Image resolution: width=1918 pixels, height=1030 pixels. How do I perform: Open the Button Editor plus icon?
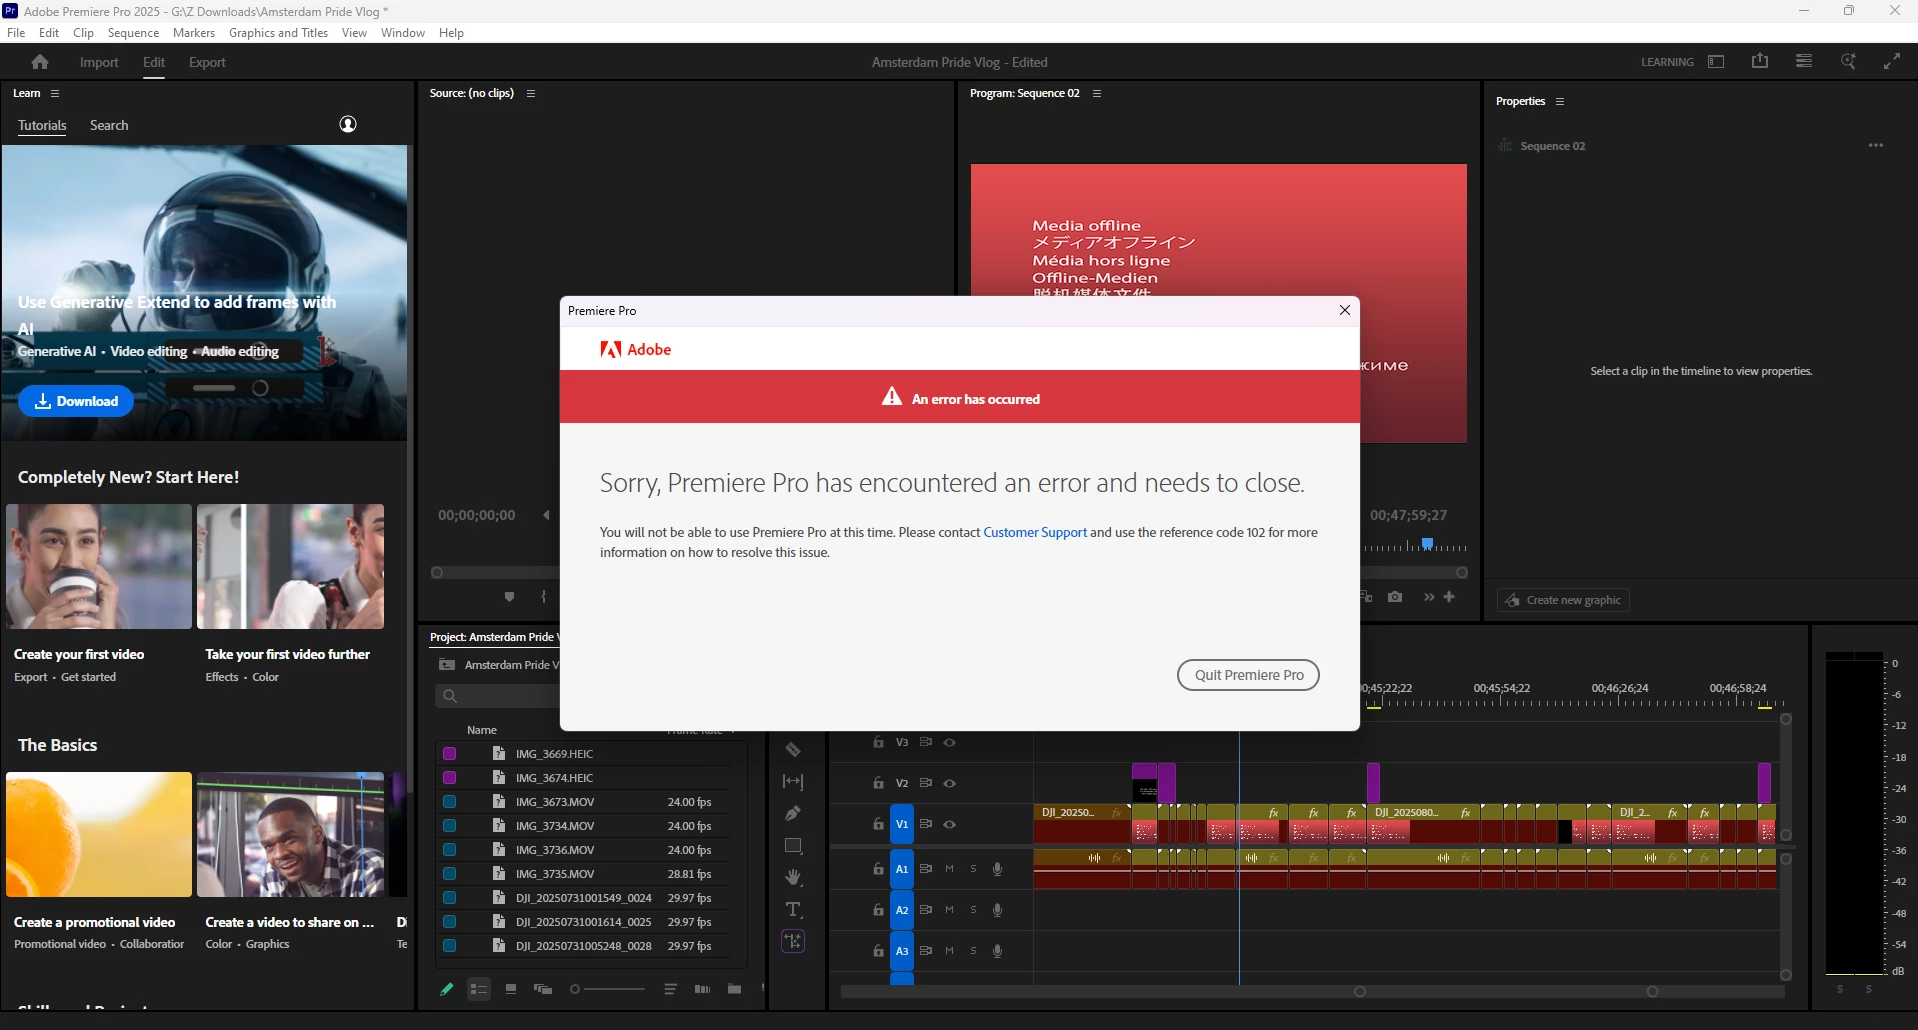click(x=1449, y=597)
